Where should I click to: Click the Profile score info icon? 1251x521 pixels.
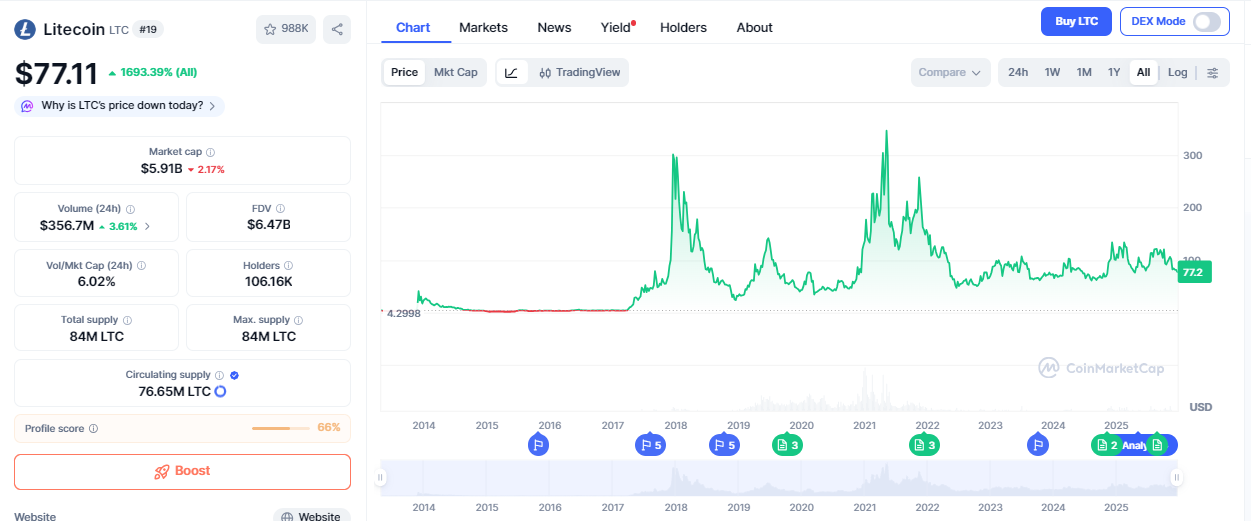pyautogui.click(x=93, y=428)
